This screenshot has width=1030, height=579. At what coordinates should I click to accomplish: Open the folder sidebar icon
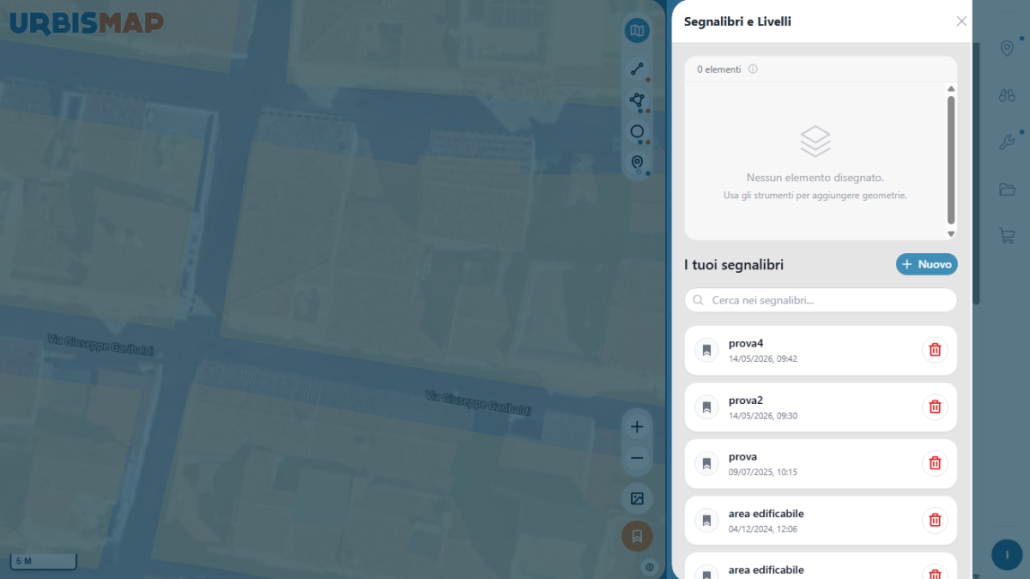[1006, 189]
